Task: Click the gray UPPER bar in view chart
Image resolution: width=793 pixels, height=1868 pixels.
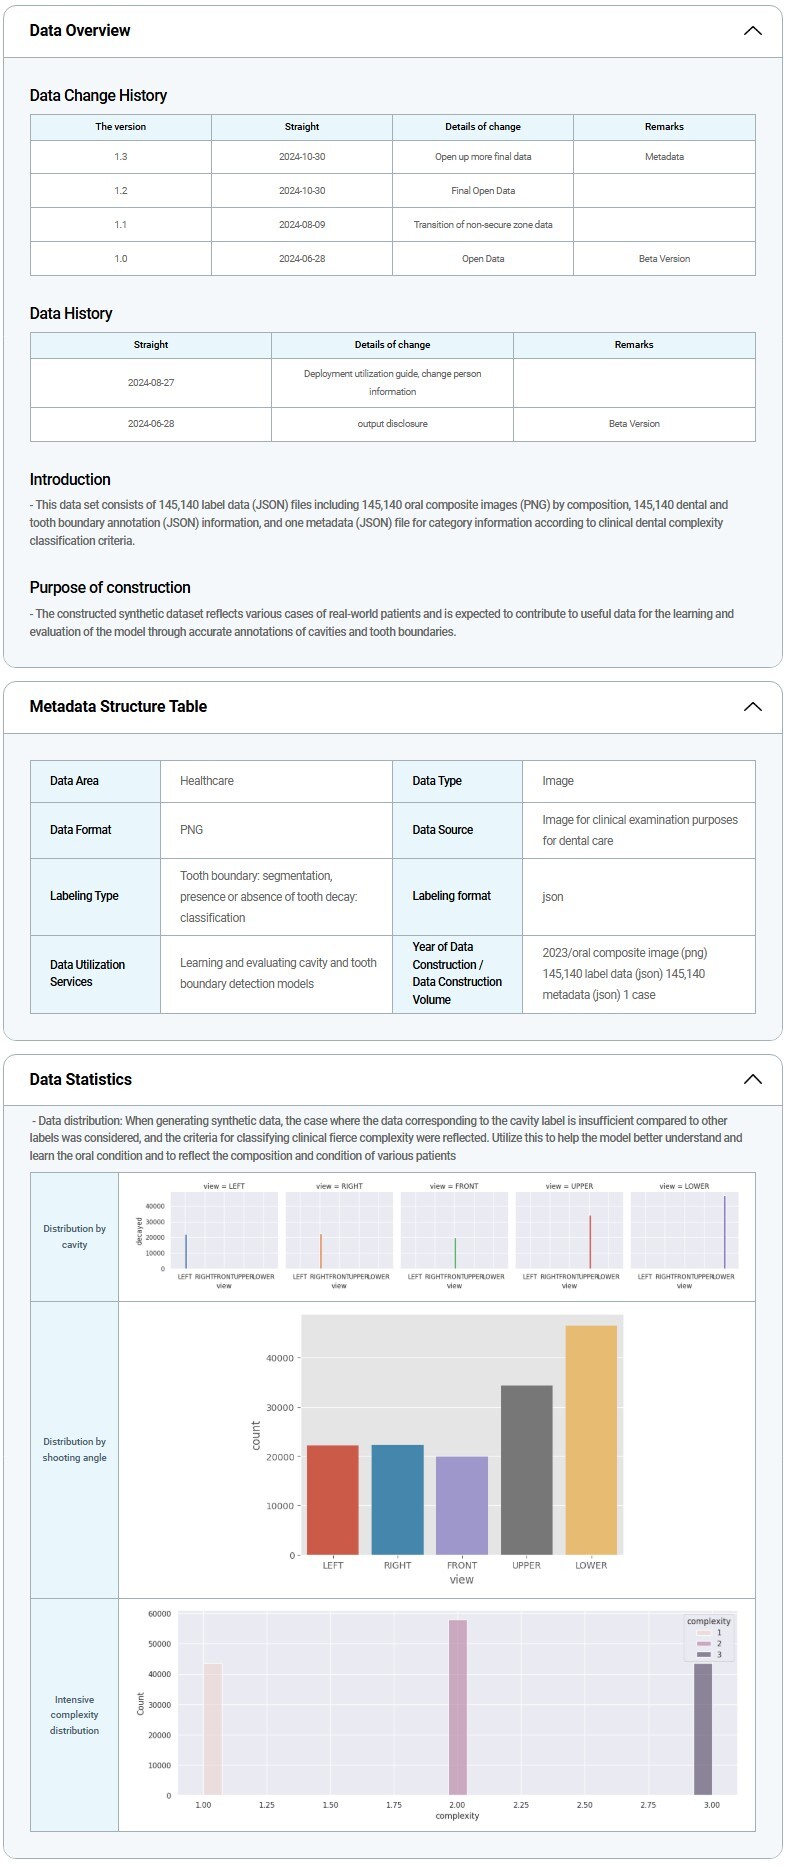Action: click(526, 1470)
